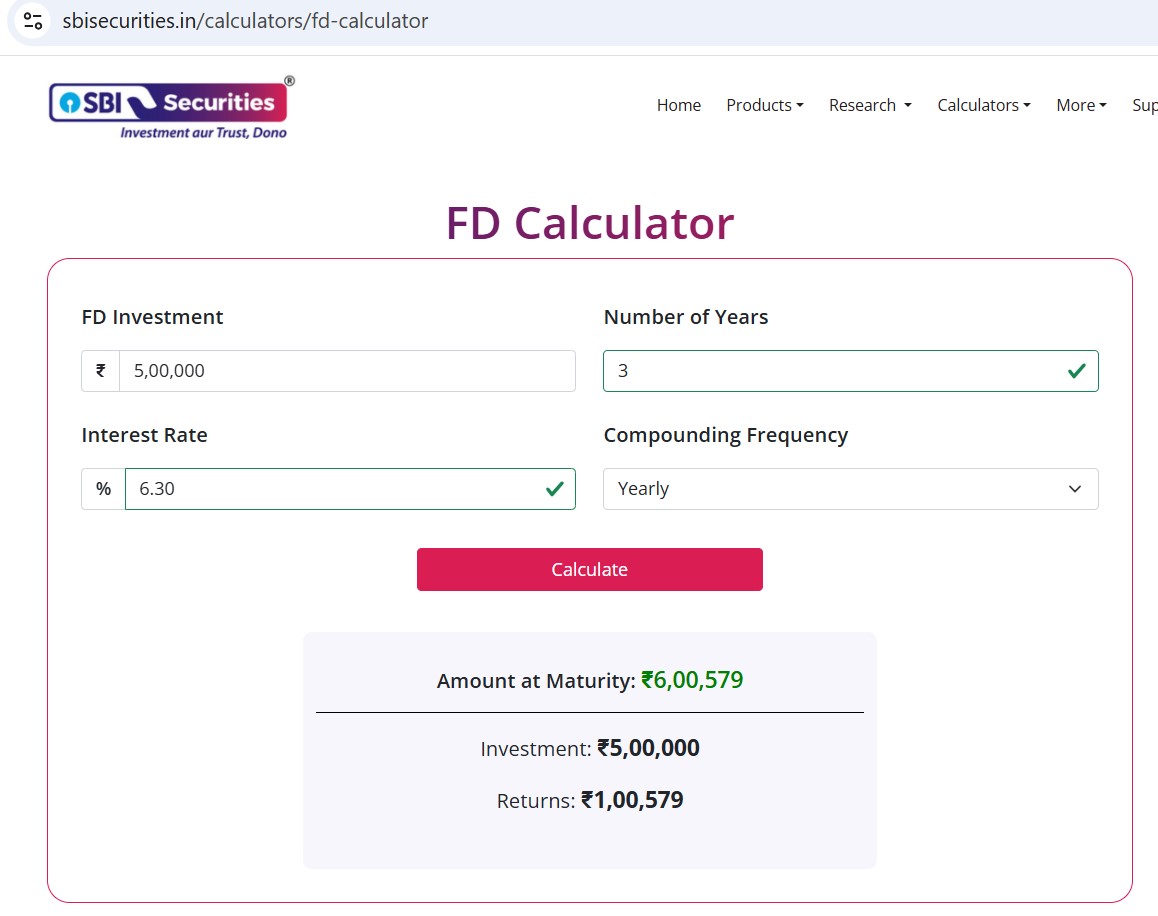This screenshot has width=1158, height=916.
Task: Click inside the Number of Years field
Action: pos(830,371)
